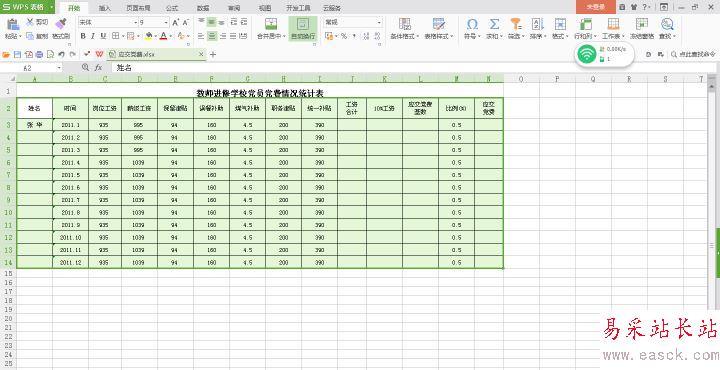Open the Cloud Services (云服务) tab
This screenshot has height=370, width=720.
pos(332,8)
